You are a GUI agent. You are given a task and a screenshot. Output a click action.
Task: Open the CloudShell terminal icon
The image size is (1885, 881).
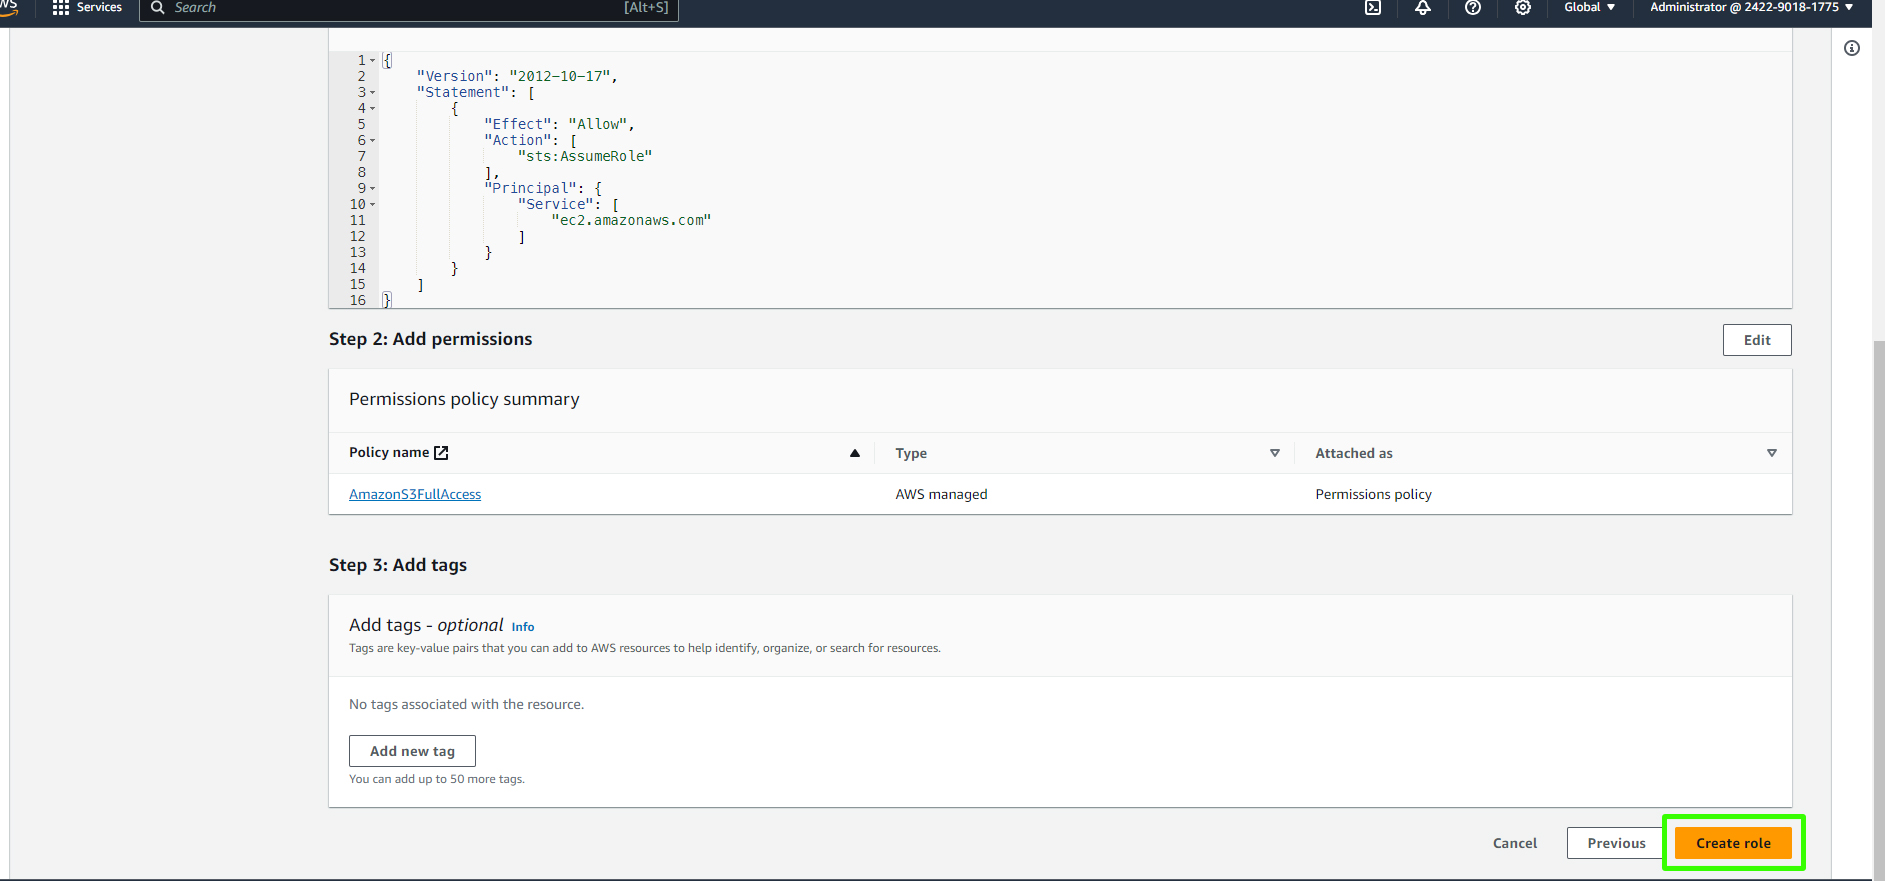tap(1373, 8)
